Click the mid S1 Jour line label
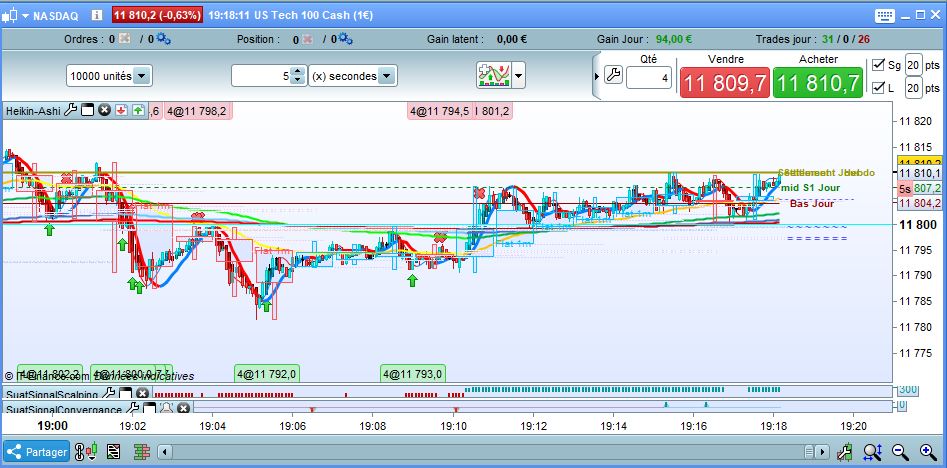947x468 pixels. click(x=810, y=188)
